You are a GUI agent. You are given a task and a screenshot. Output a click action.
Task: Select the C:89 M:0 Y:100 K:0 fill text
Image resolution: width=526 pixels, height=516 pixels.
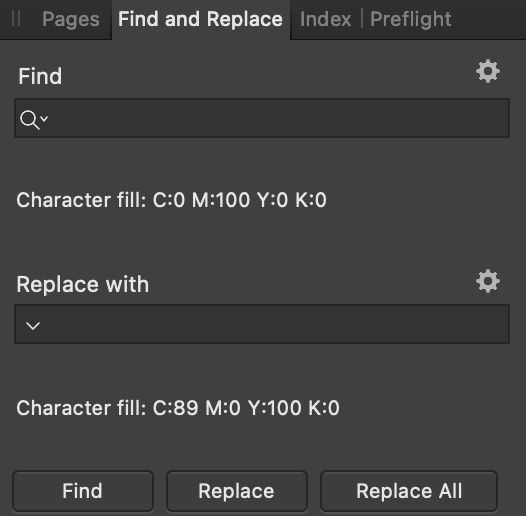(x=246, y=408)
